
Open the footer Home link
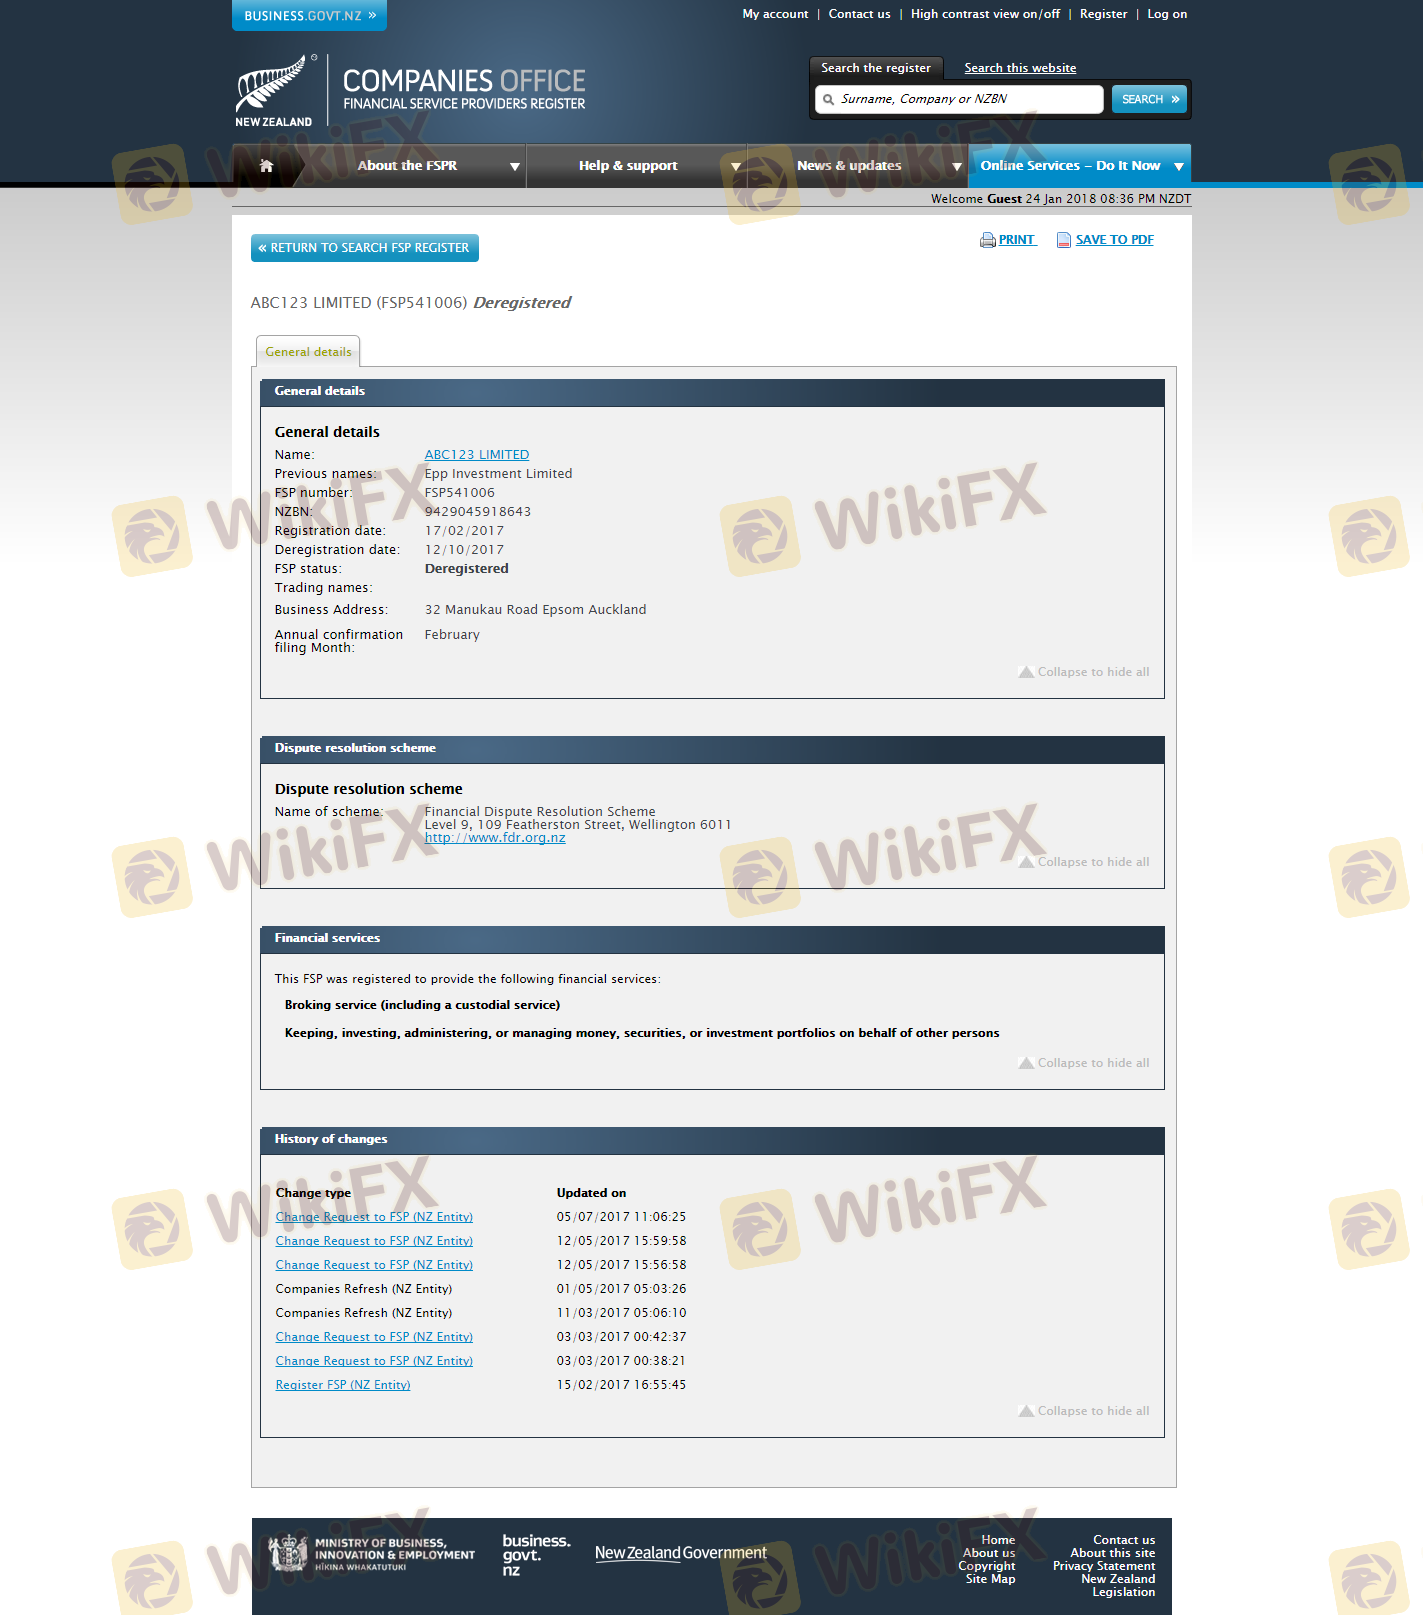pos(998,1540)
